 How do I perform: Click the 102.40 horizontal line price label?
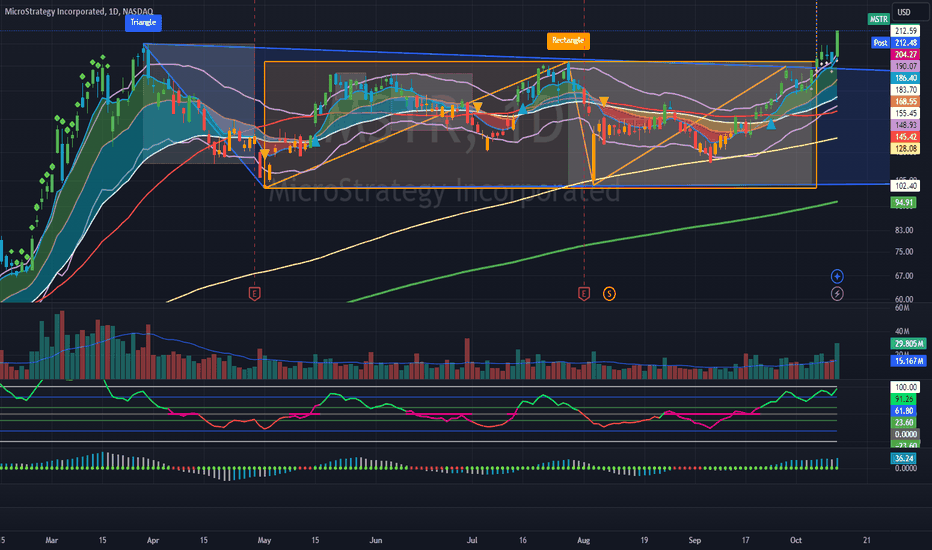[x=905, y=186]
